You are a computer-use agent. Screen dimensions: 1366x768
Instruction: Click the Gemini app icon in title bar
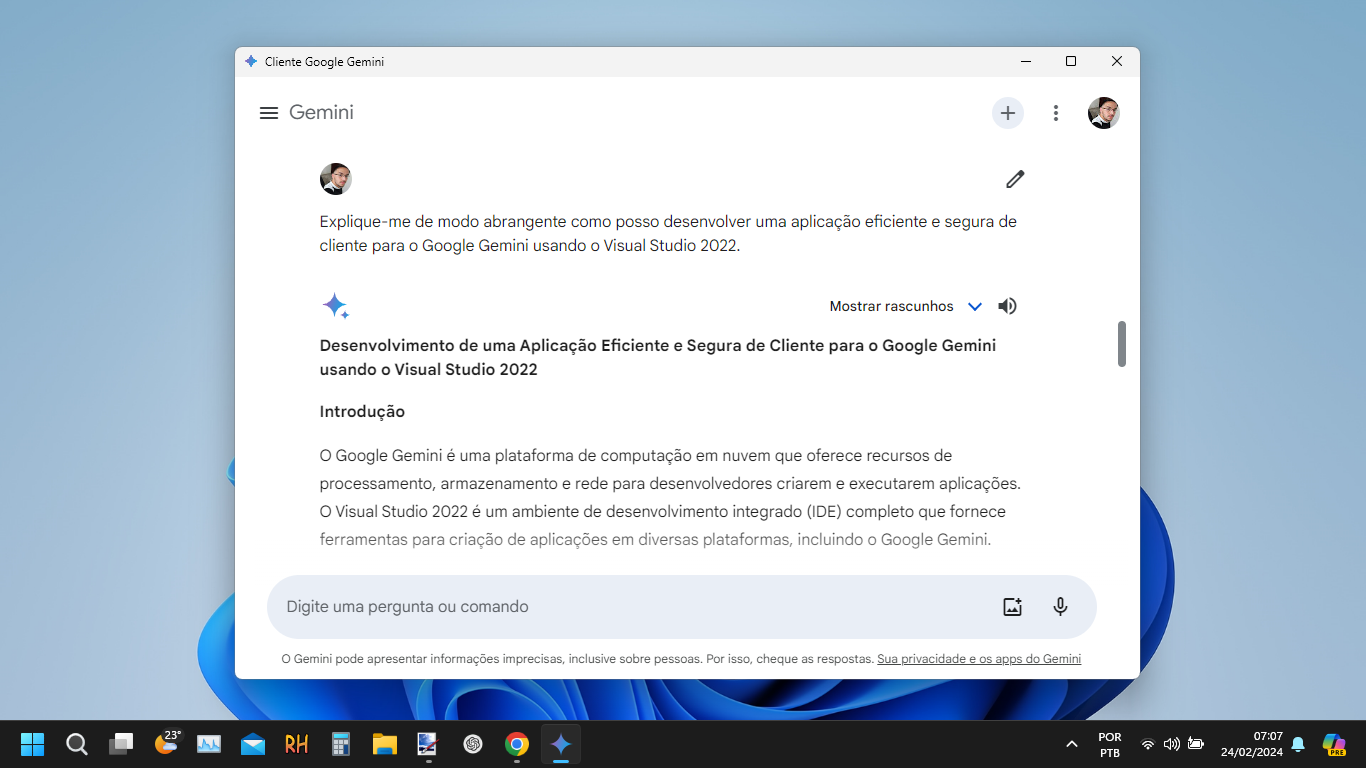[251, 61]
